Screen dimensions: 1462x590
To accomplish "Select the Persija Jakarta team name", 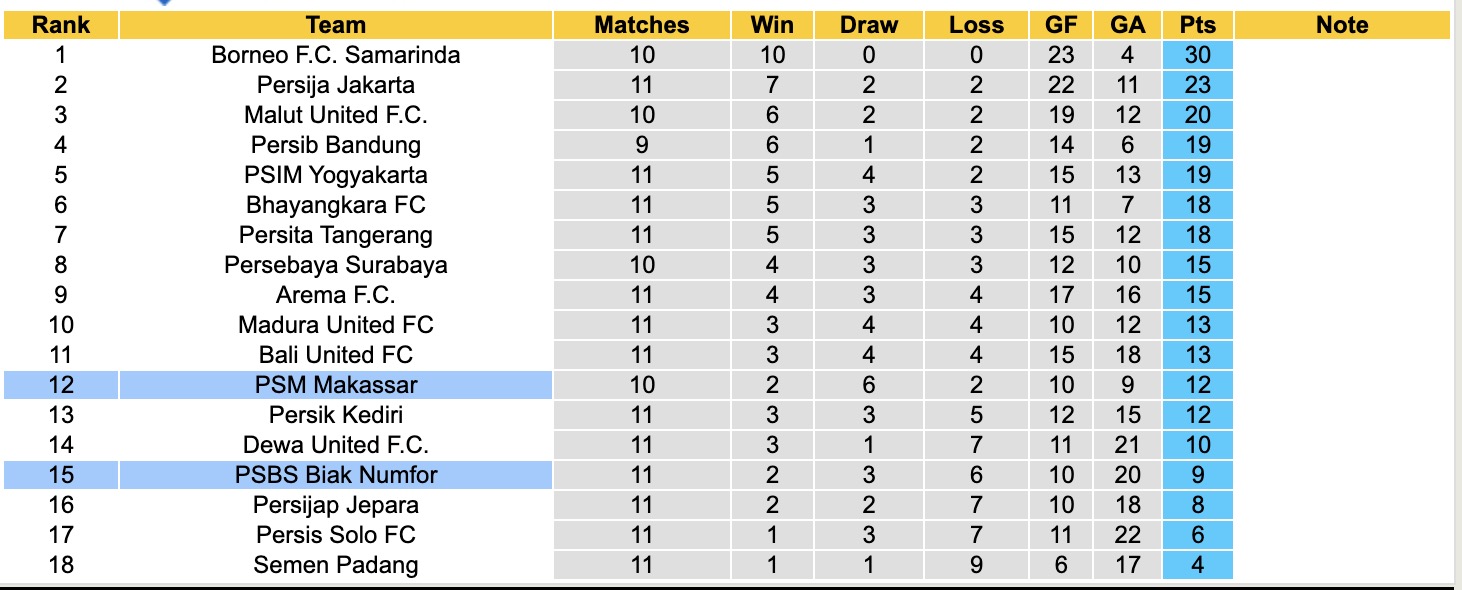I will point(336,85).
